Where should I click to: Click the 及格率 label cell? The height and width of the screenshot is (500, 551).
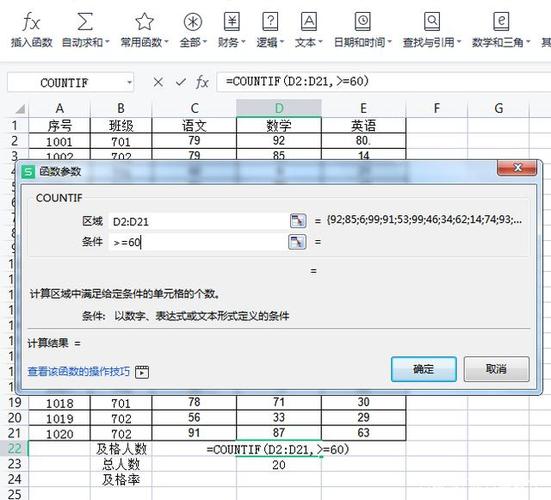(x=121, y=480)
